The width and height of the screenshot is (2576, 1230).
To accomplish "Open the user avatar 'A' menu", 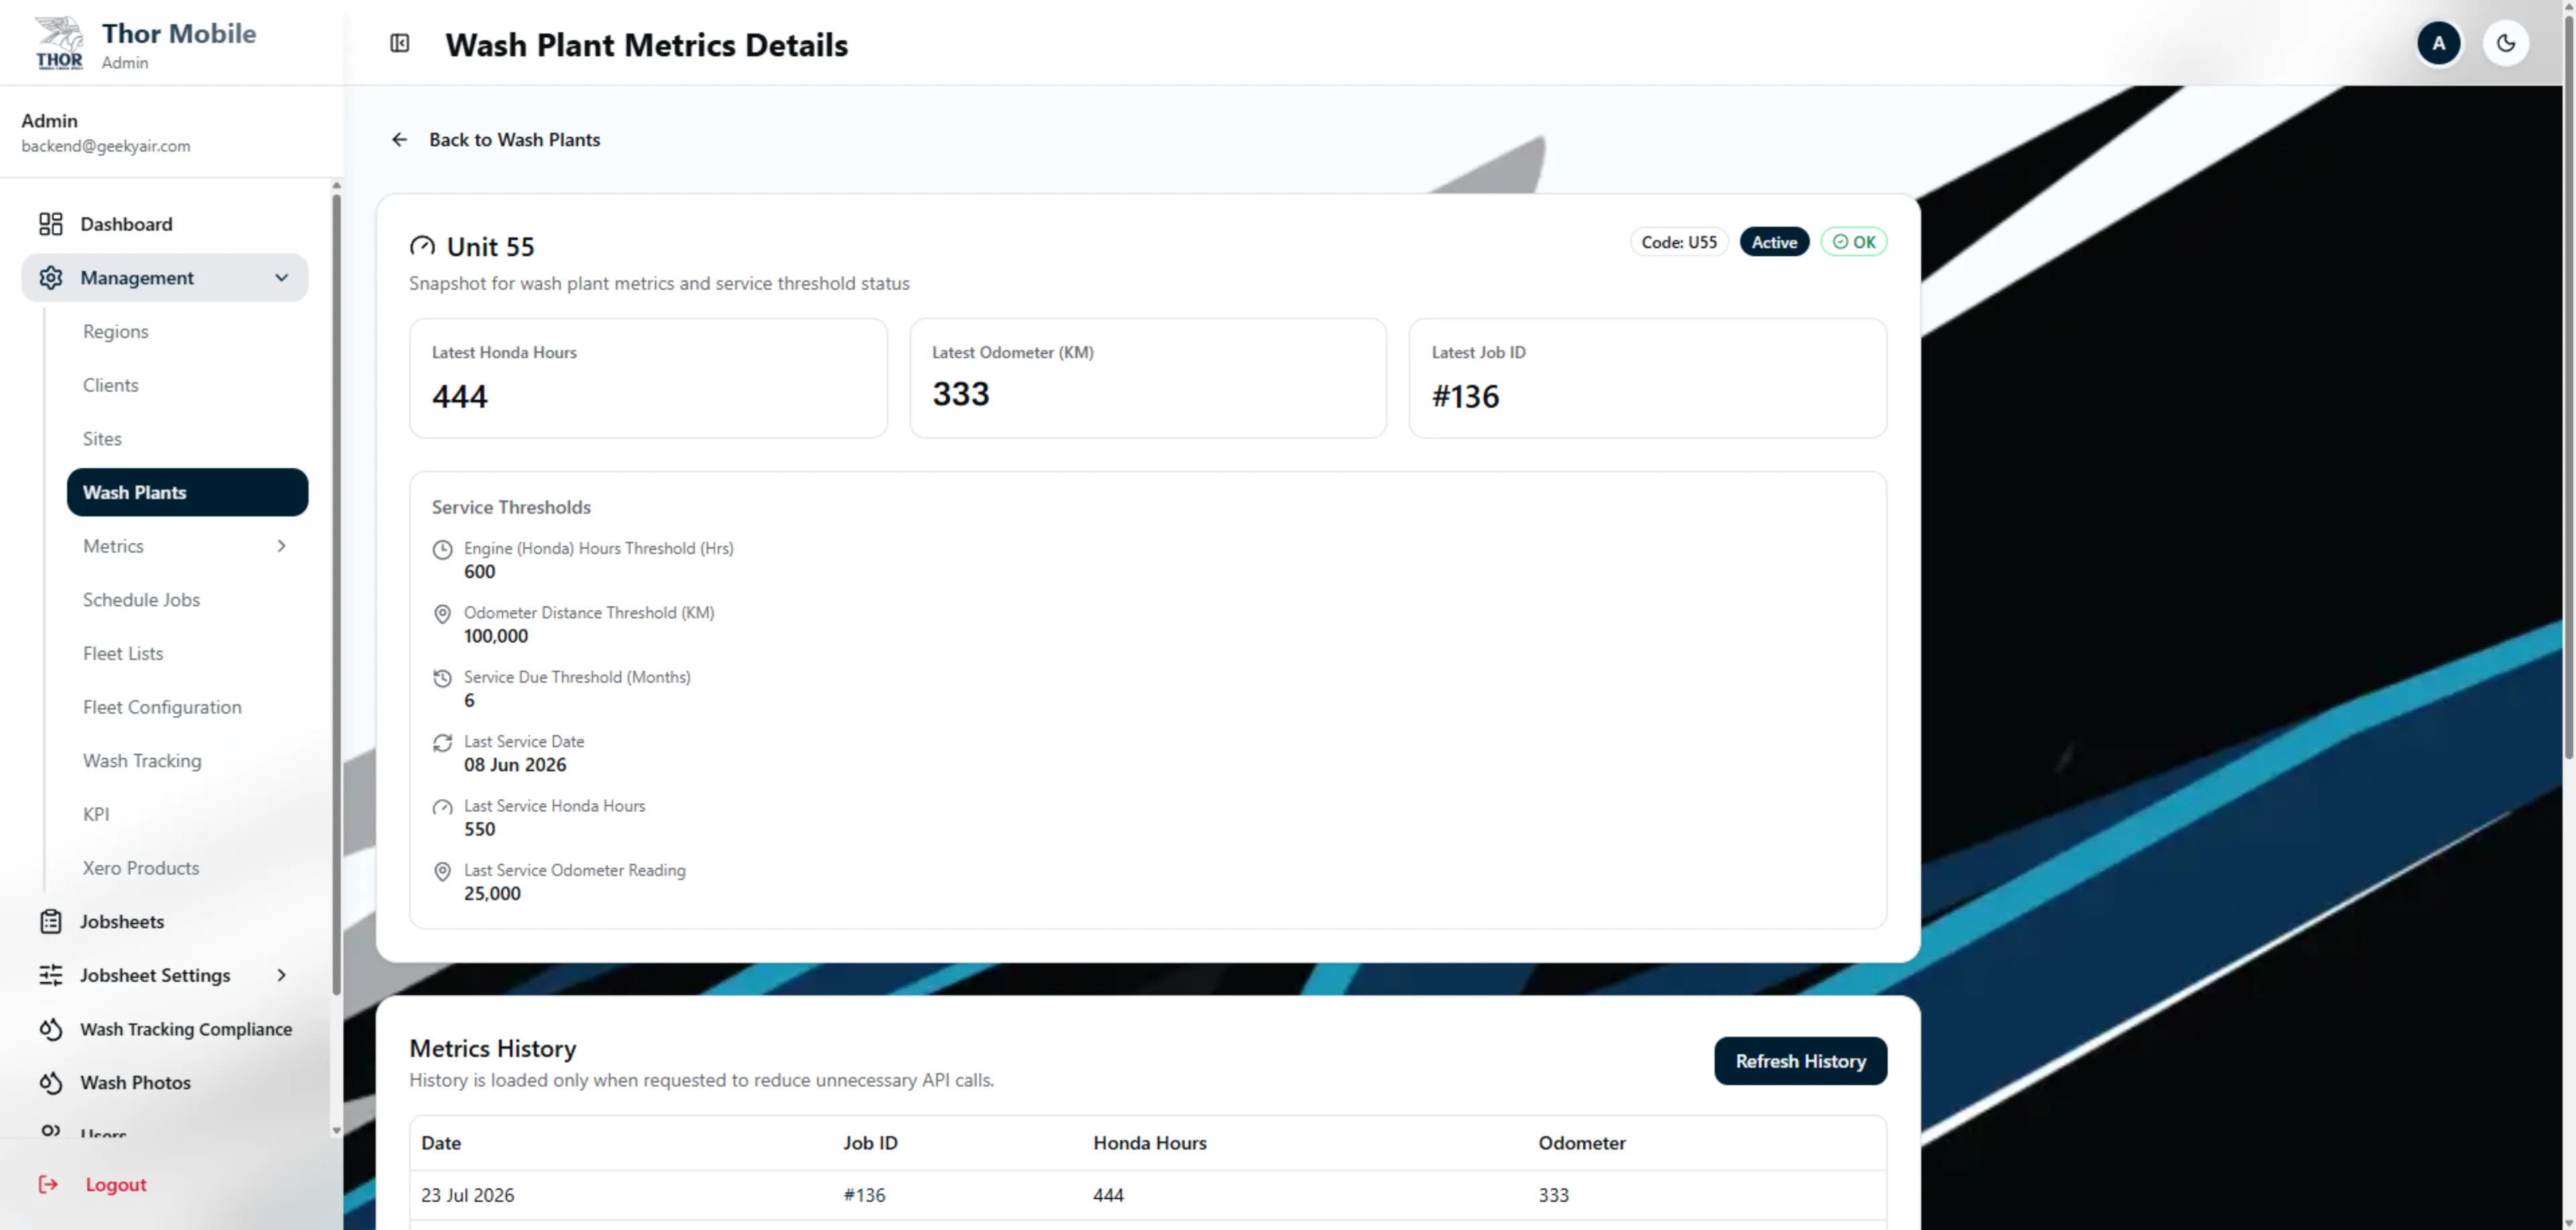I will click(2438, 43).
